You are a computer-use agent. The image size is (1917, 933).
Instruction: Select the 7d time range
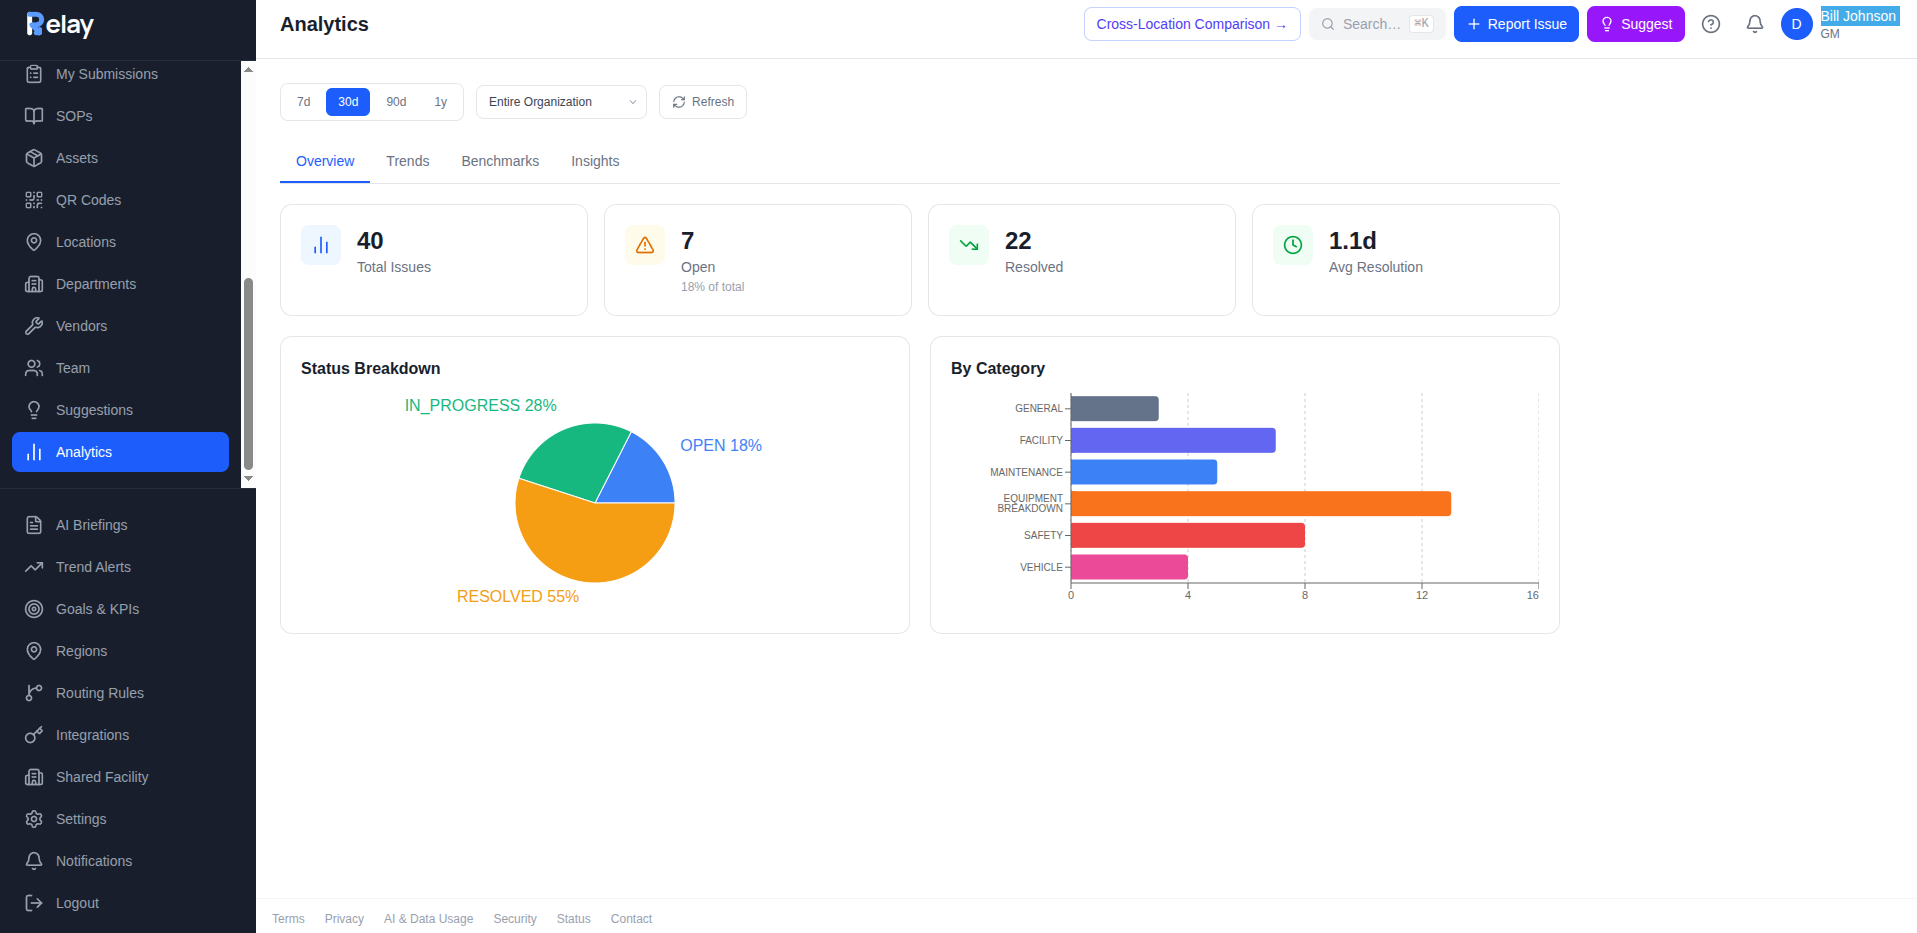tap(304, 102)
